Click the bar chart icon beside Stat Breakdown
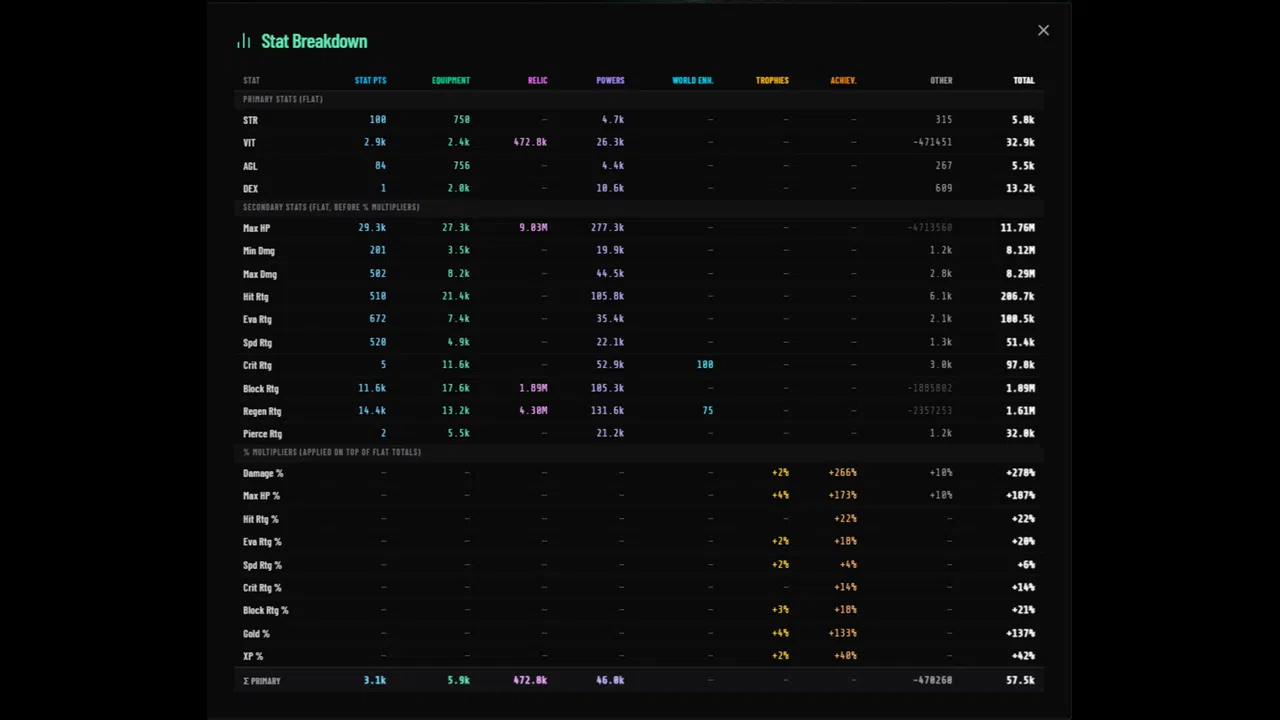 tap(244, 41)
